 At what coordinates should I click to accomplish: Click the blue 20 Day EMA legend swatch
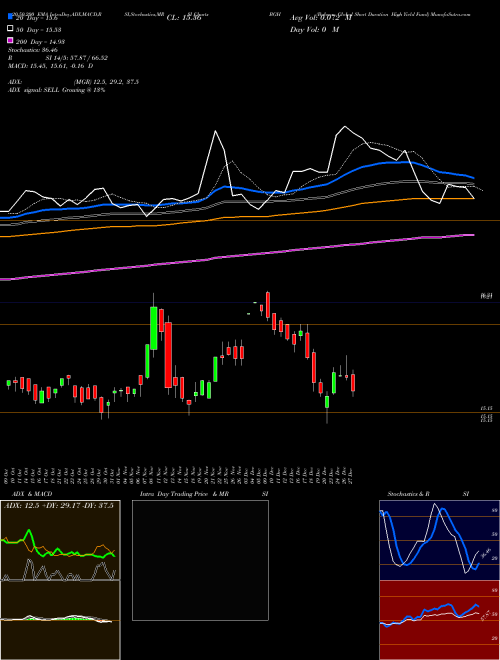[10, 17]
